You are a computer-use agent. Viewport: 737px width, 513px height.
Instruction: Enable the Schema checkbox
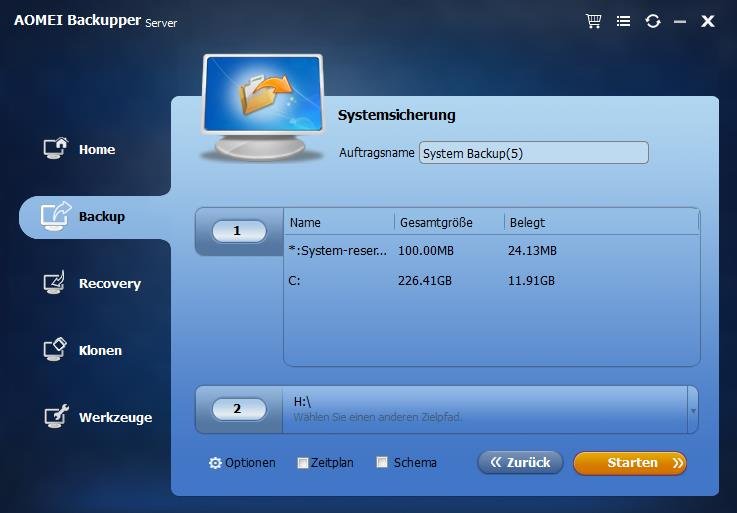point(382,462)
